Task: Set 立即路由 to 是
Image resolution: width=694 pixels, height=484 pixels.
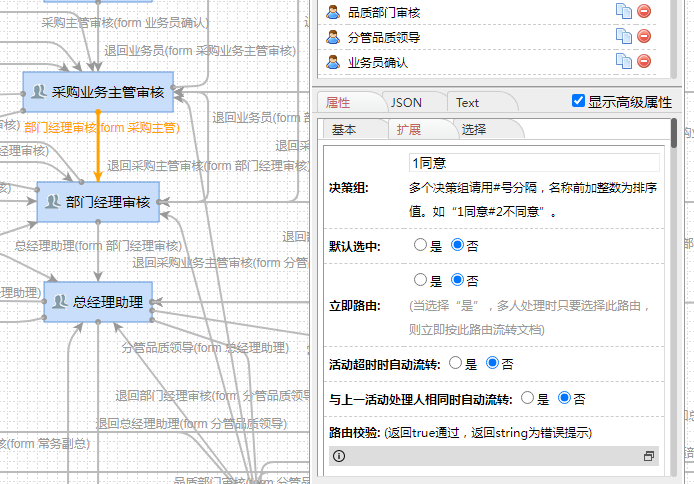Action: pos(421,281)
